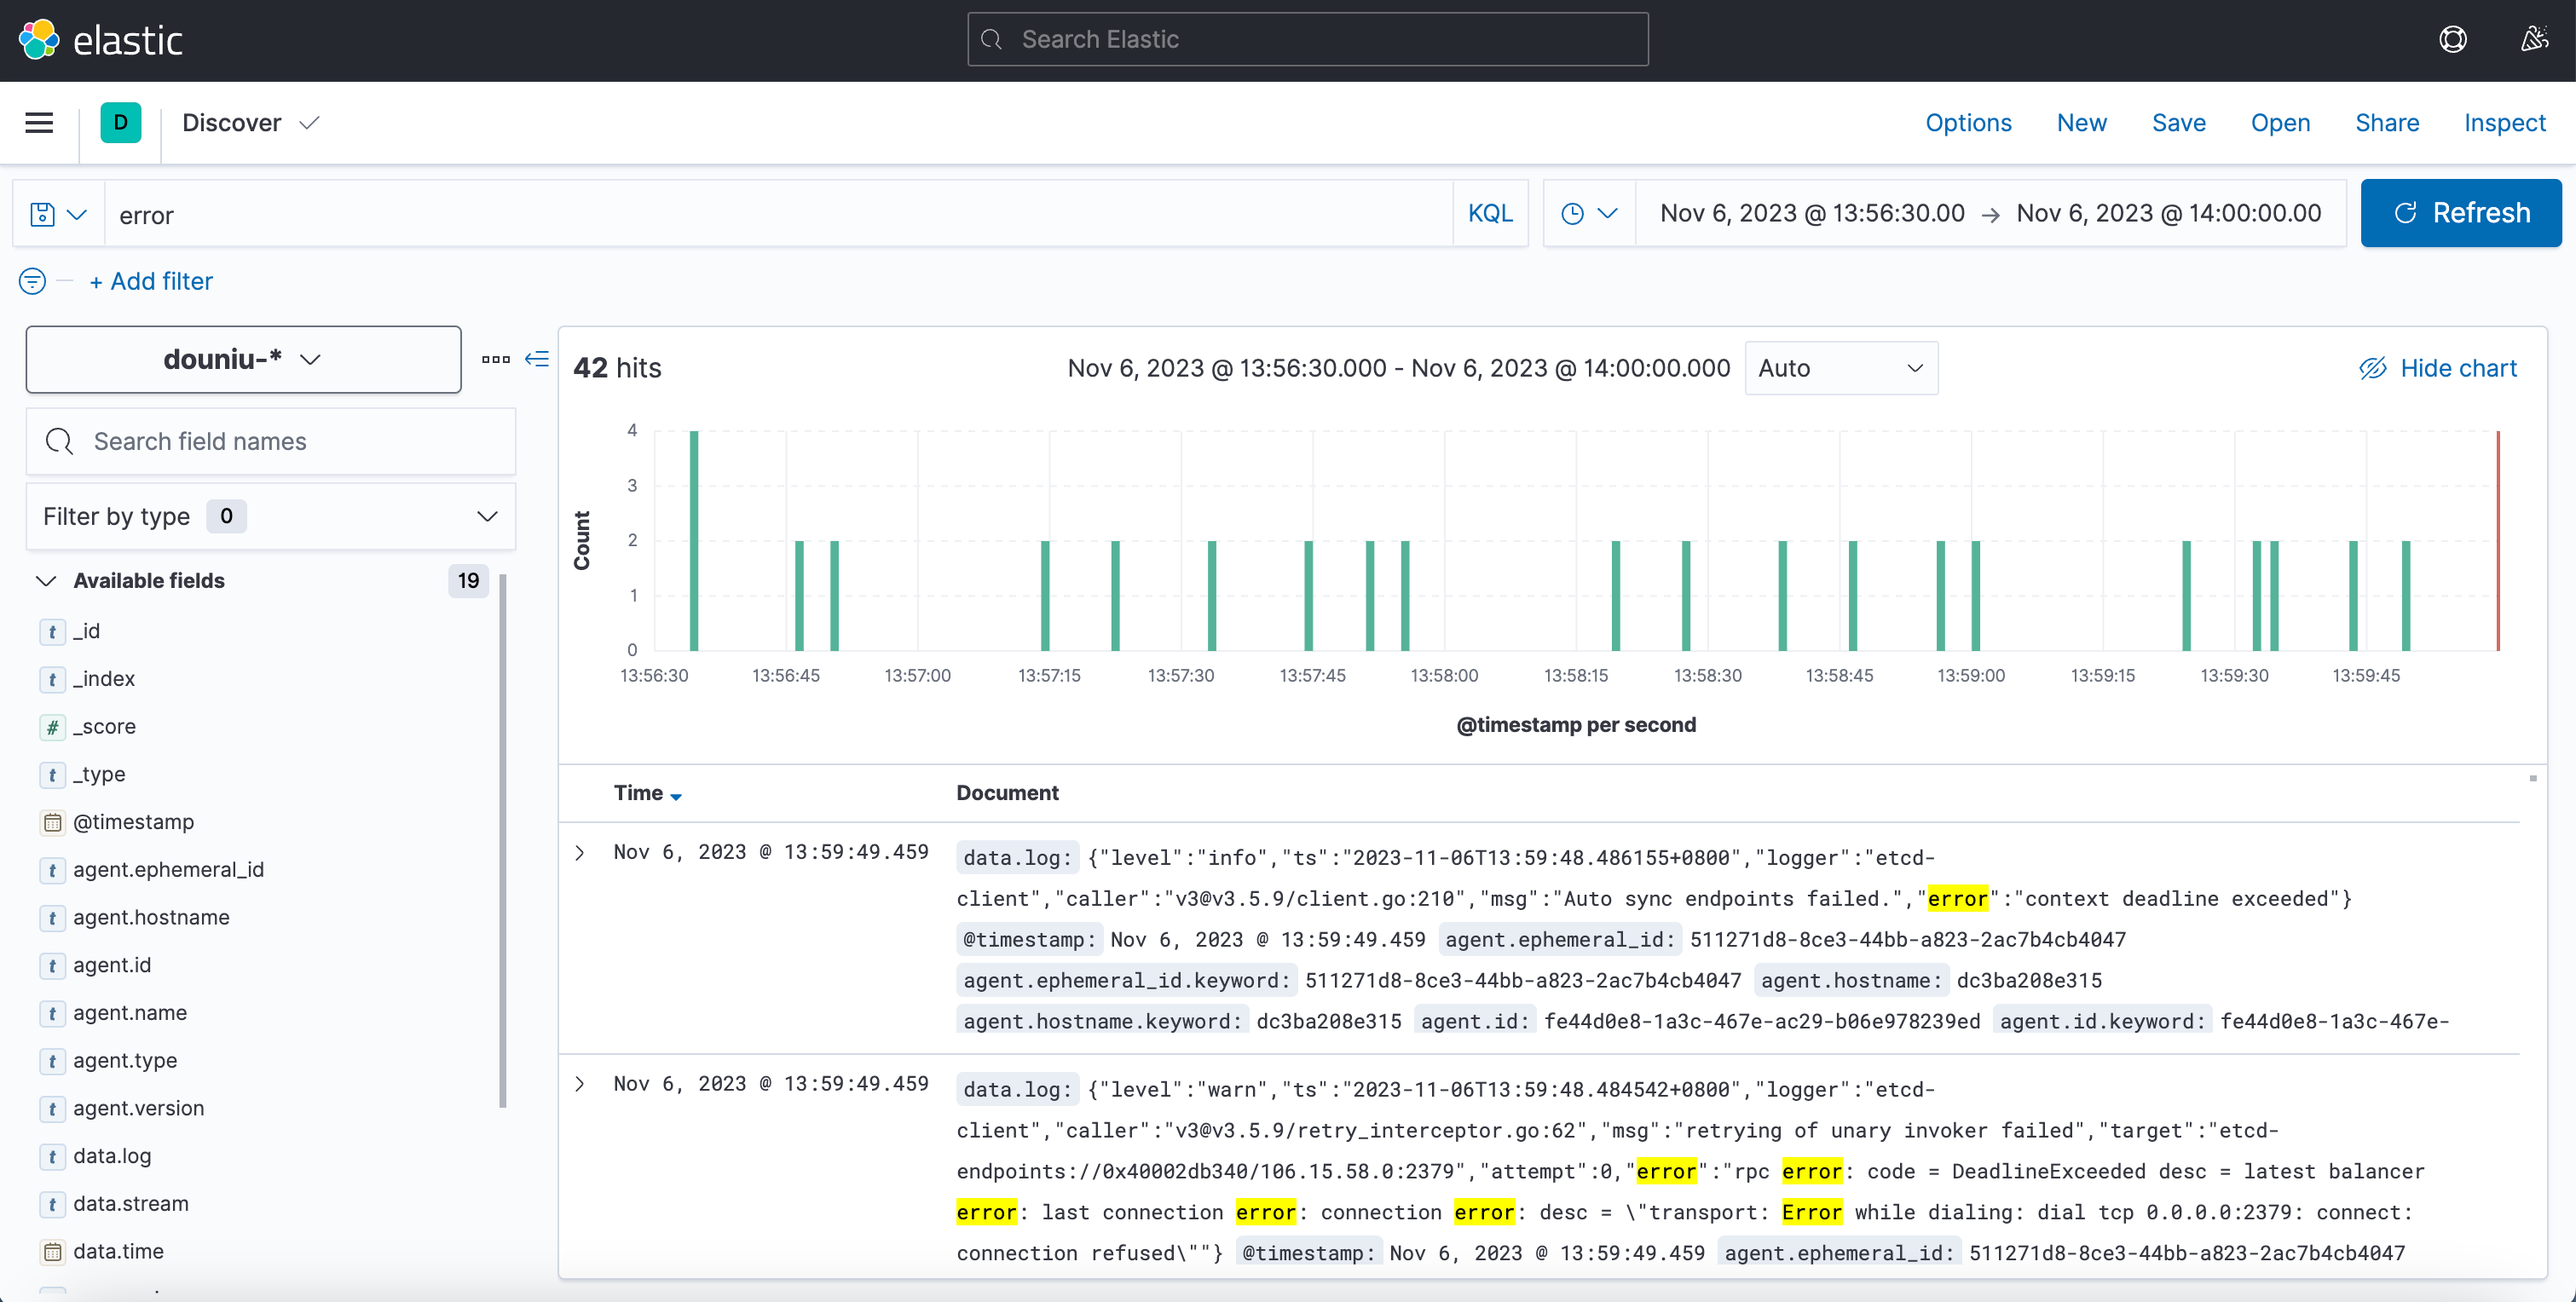
Task: Click the Elastic logo icon
Action: pyautogui.click(x=39, y=40)
